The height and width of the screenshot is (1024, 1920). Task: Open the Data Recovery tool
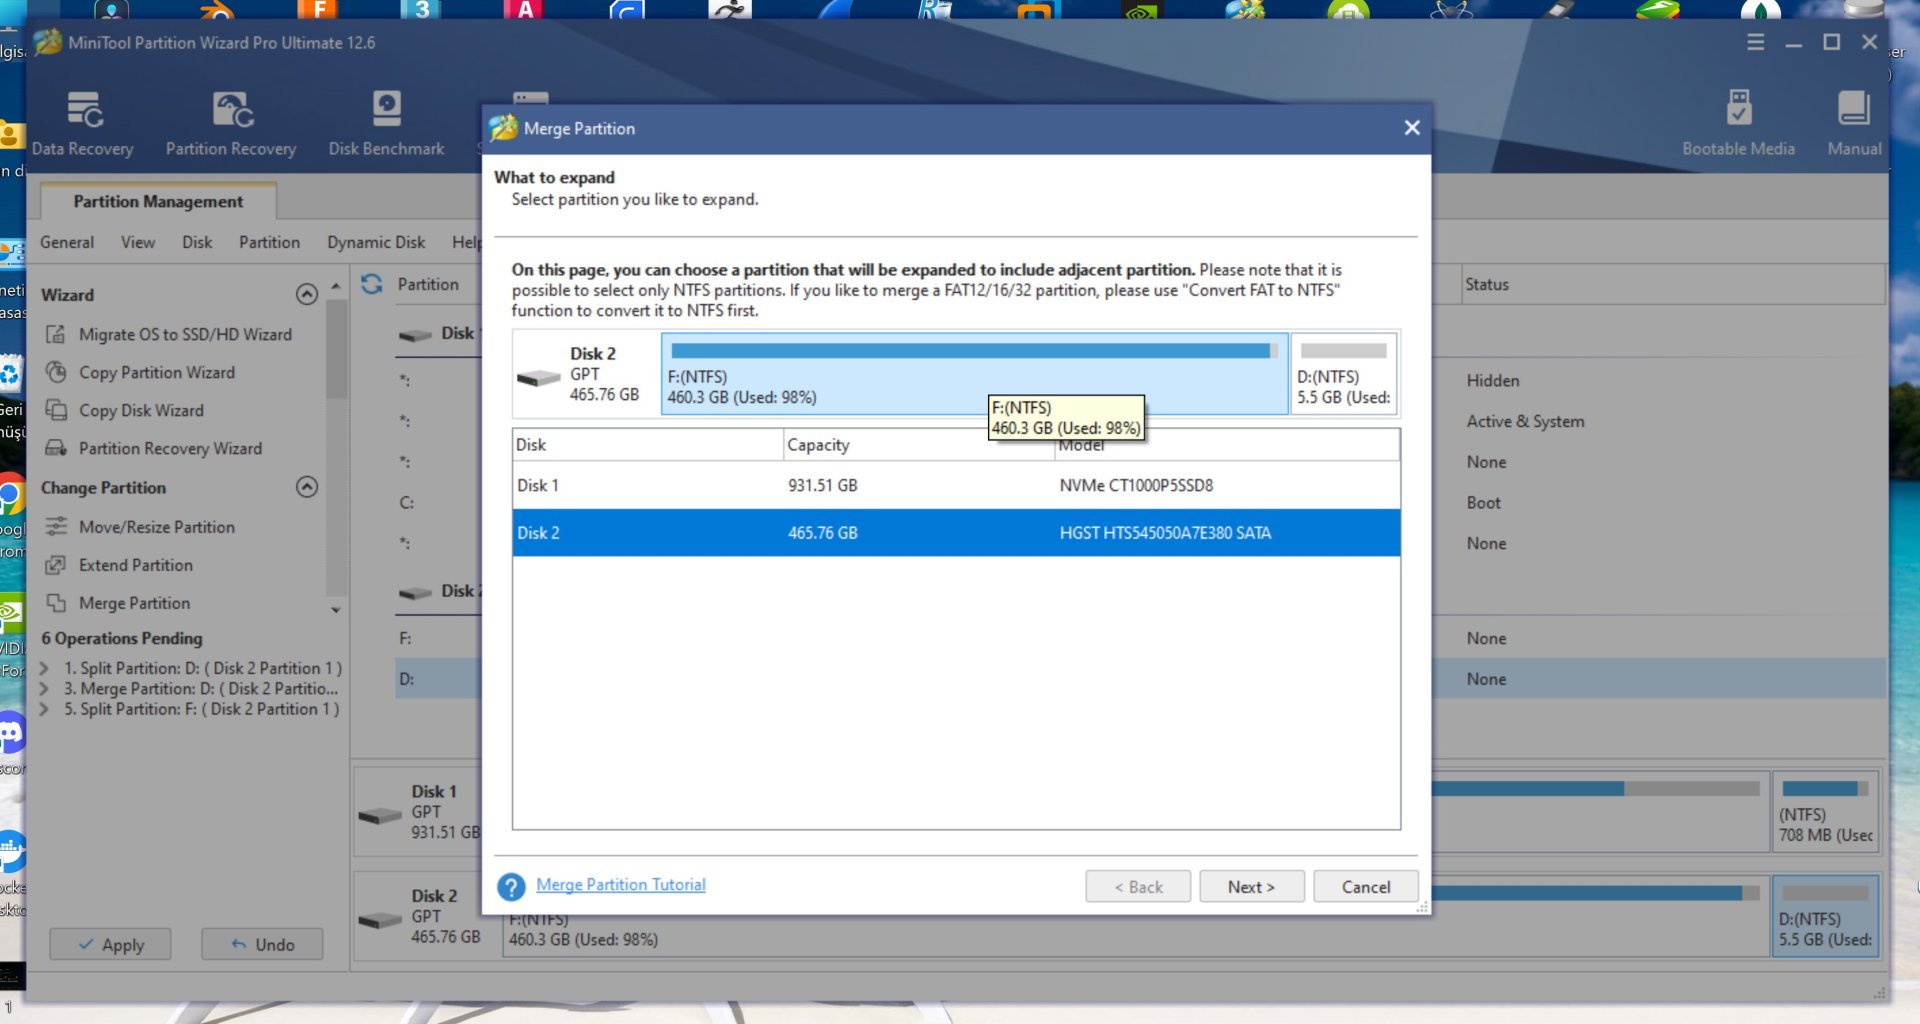pyautogui.click(x=83, y=124)
